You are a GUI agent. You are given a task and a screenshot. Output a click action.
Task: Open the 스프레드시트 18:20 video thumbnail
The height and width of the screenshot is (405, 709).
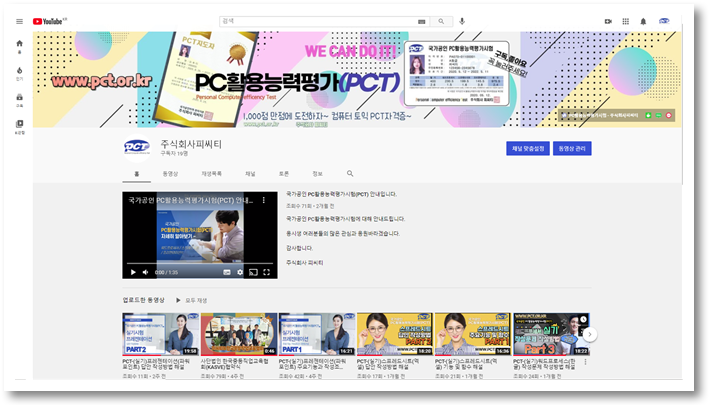coord(395,334)
